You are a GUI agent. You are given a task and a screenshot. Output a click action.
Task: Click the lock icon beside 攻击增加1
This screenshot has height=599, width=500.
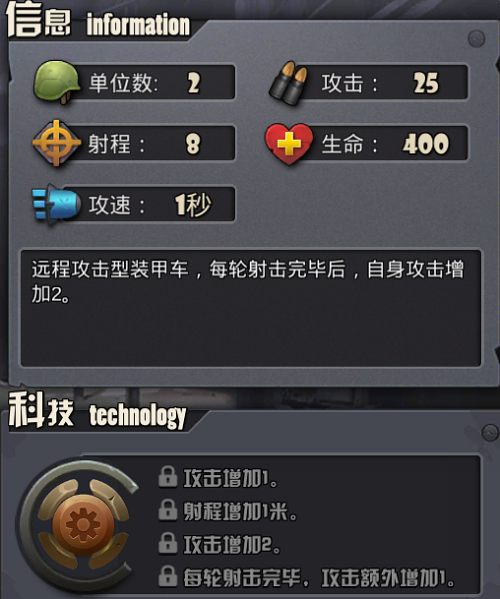[x=168, y=477]
